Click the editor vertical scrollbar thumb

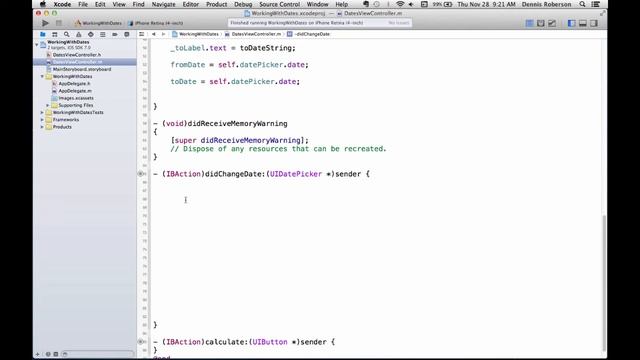[604, 283]
